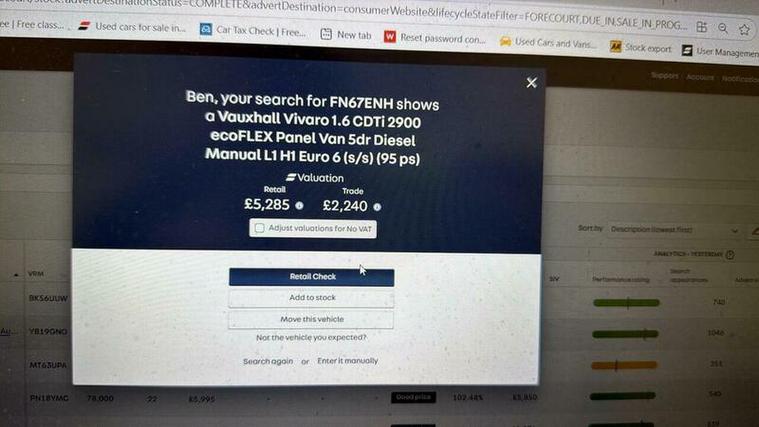759x427 pixels.
Task: Open the New tab bookmark
Action: coord(346,34)
